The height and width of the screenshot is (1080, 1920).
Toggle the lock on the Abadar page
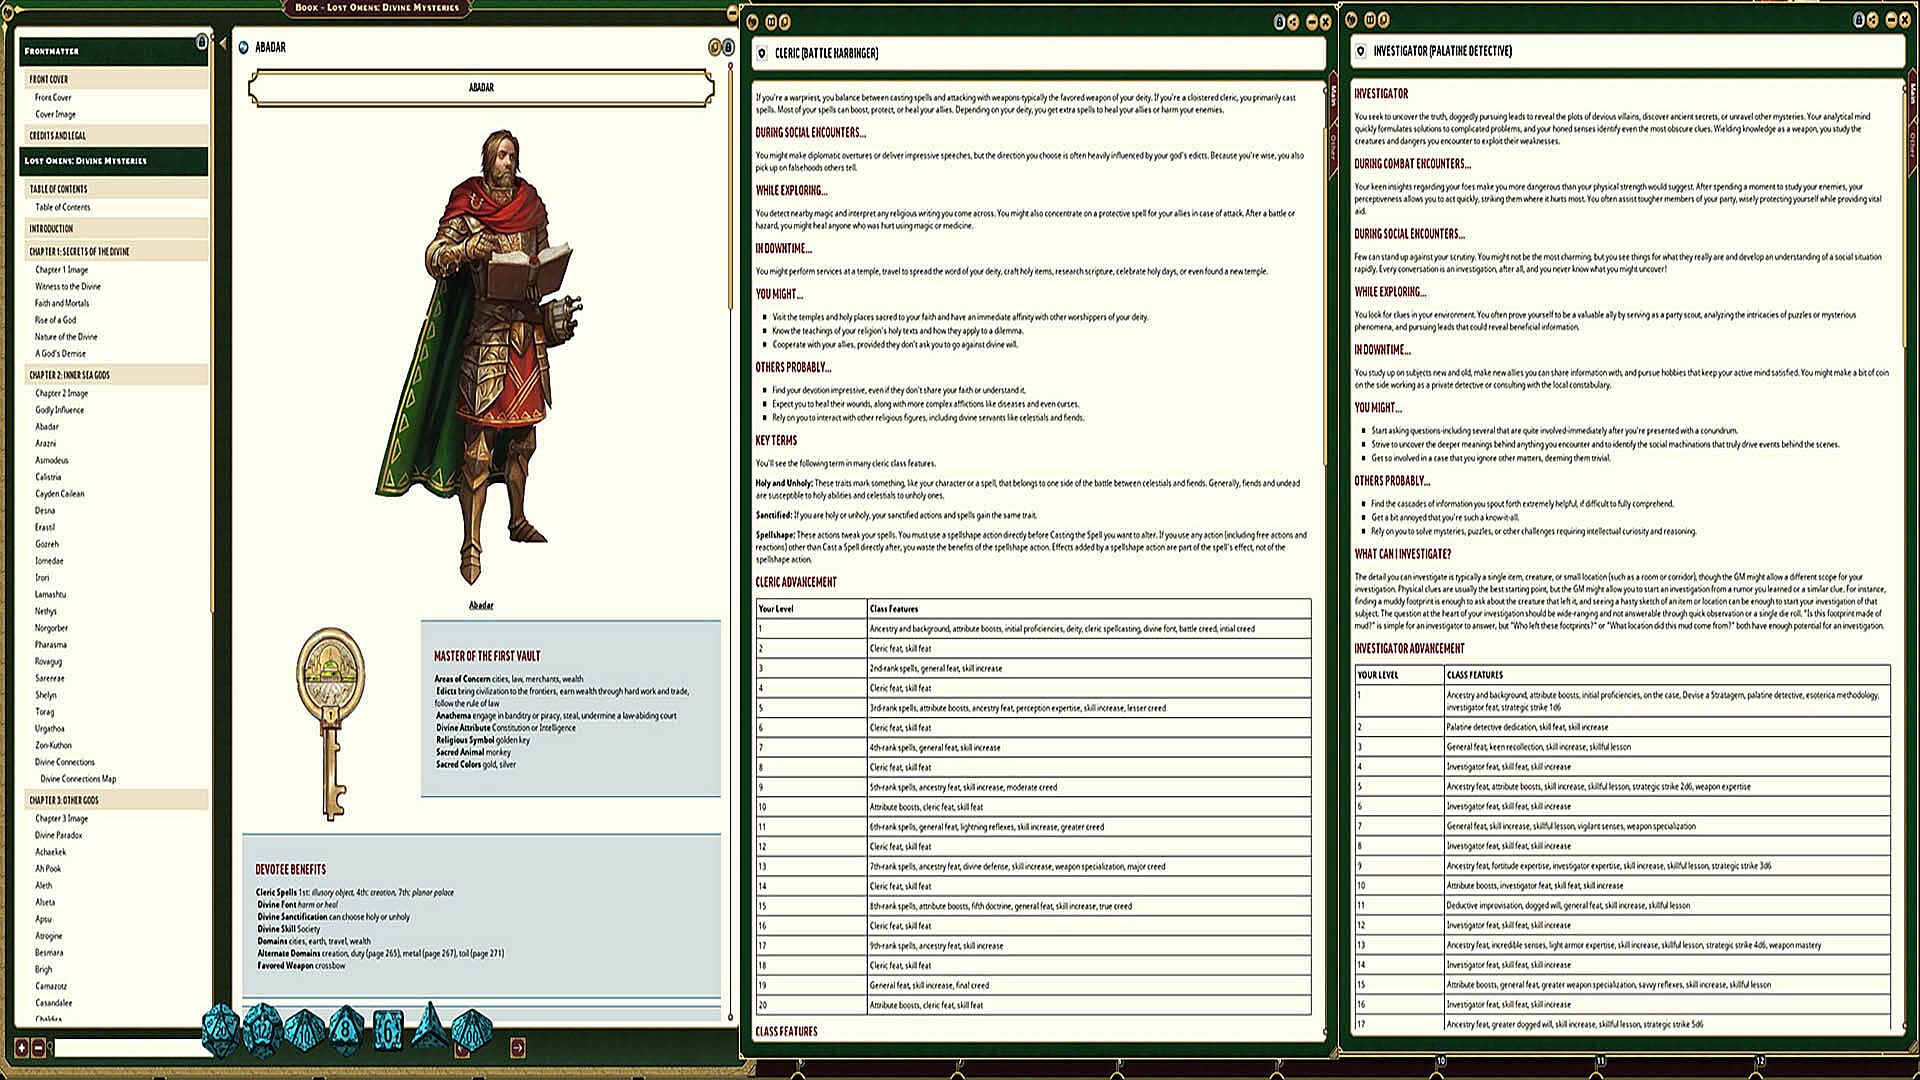[x=728, y=47]
